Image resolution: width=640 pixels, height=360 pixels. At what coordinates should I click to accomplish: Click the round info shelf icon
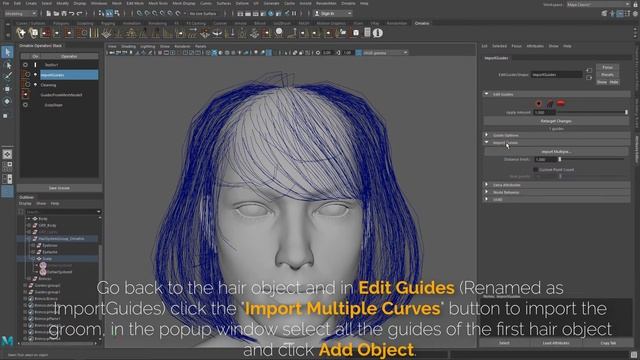tap(378, 33)
